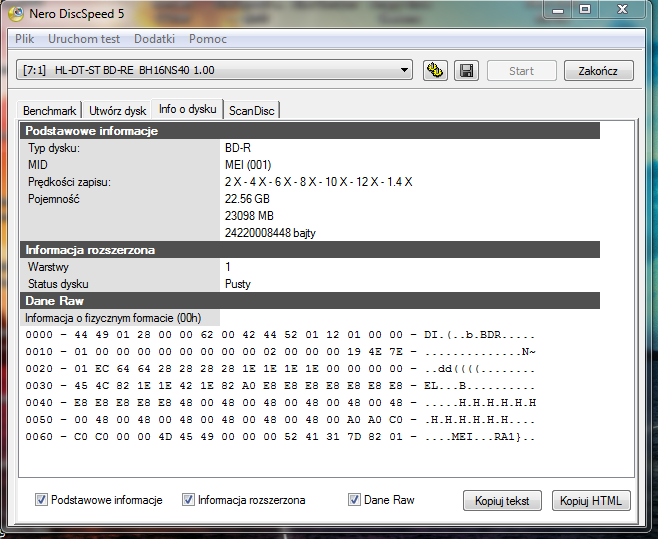Click the Prędkości zapisu label

click(x=69, y=182)
